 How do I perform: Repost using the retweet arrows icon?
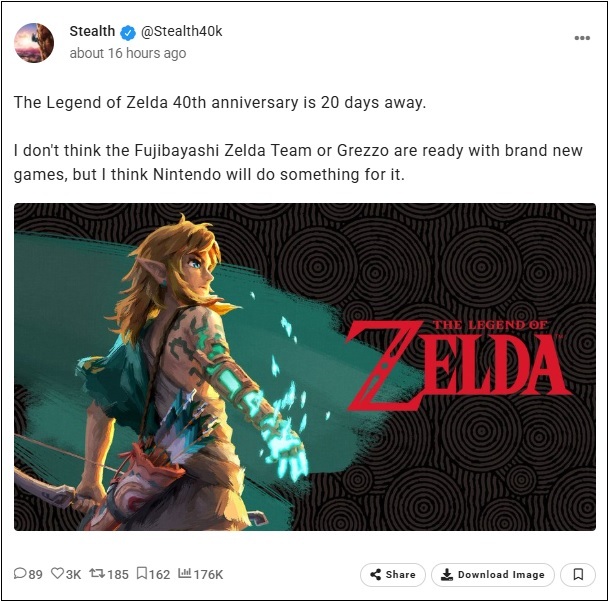click(x=98, y=574)
